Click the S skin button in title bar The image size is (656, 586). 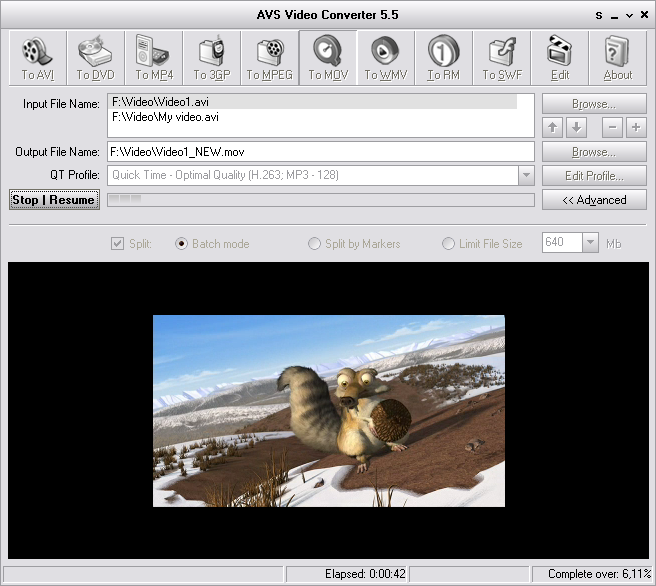point(599,15)
